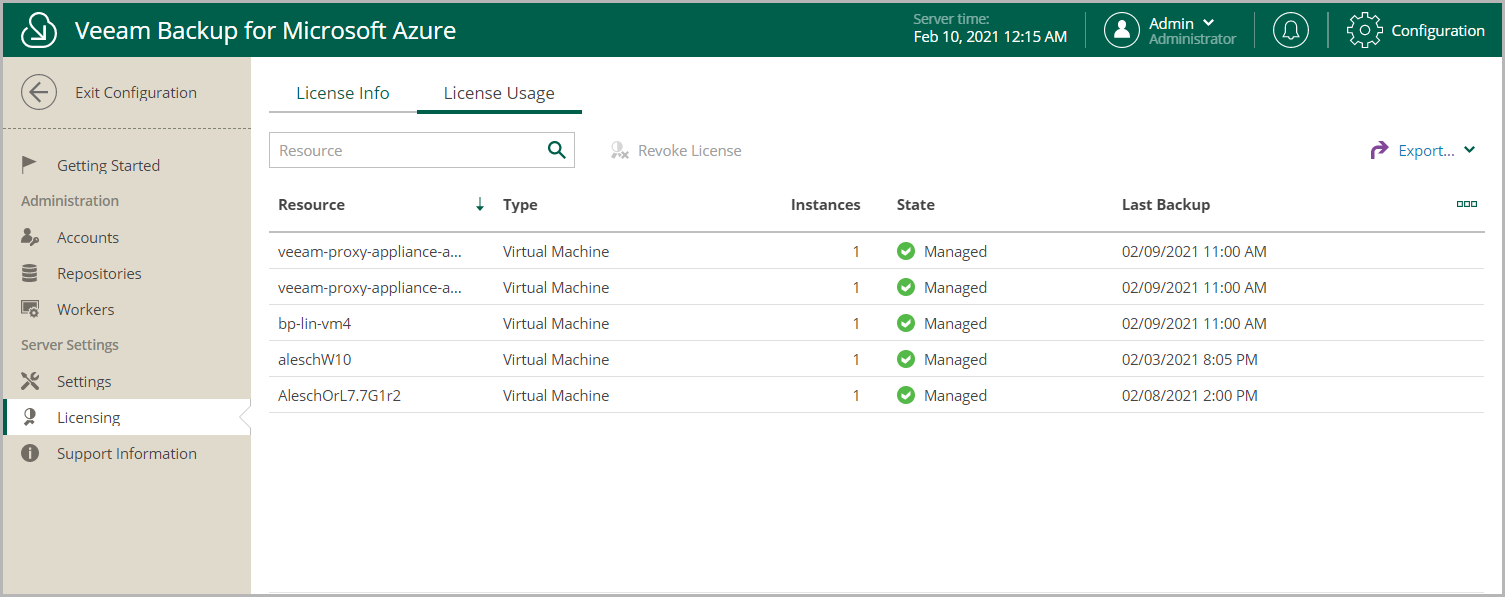Open the column chooser three-squares icon
This screenshot has height=597, width=1505.
(x=1467, y=204)
